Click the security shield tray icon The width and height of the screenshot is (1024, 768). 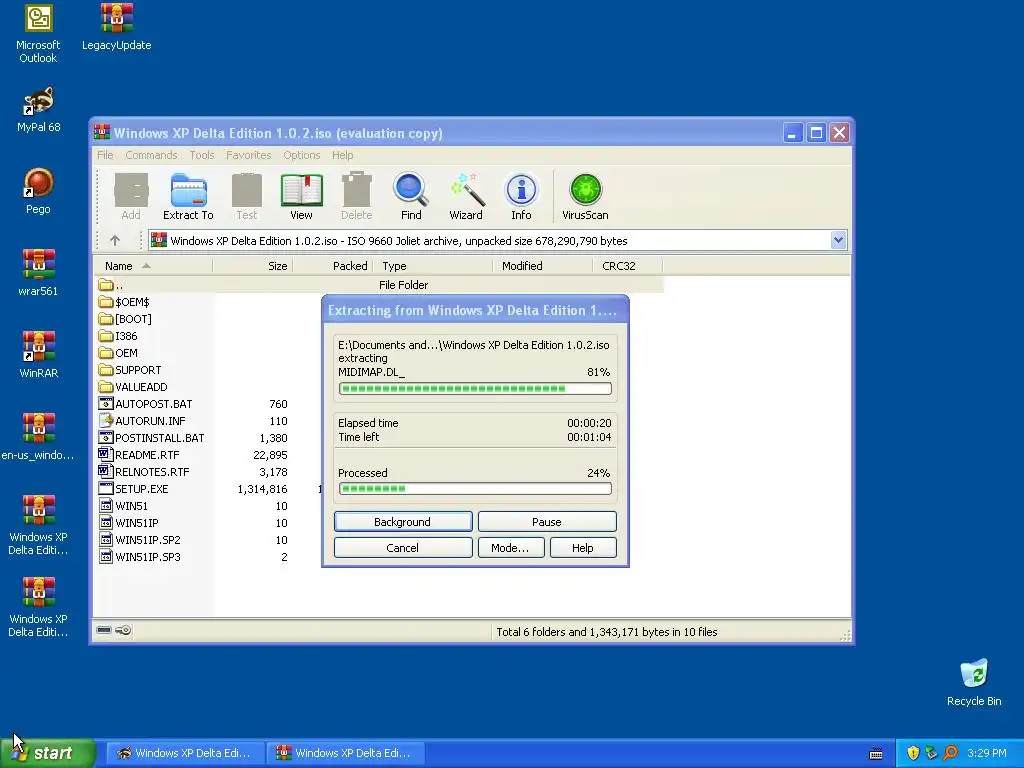(x=913, y=753)
